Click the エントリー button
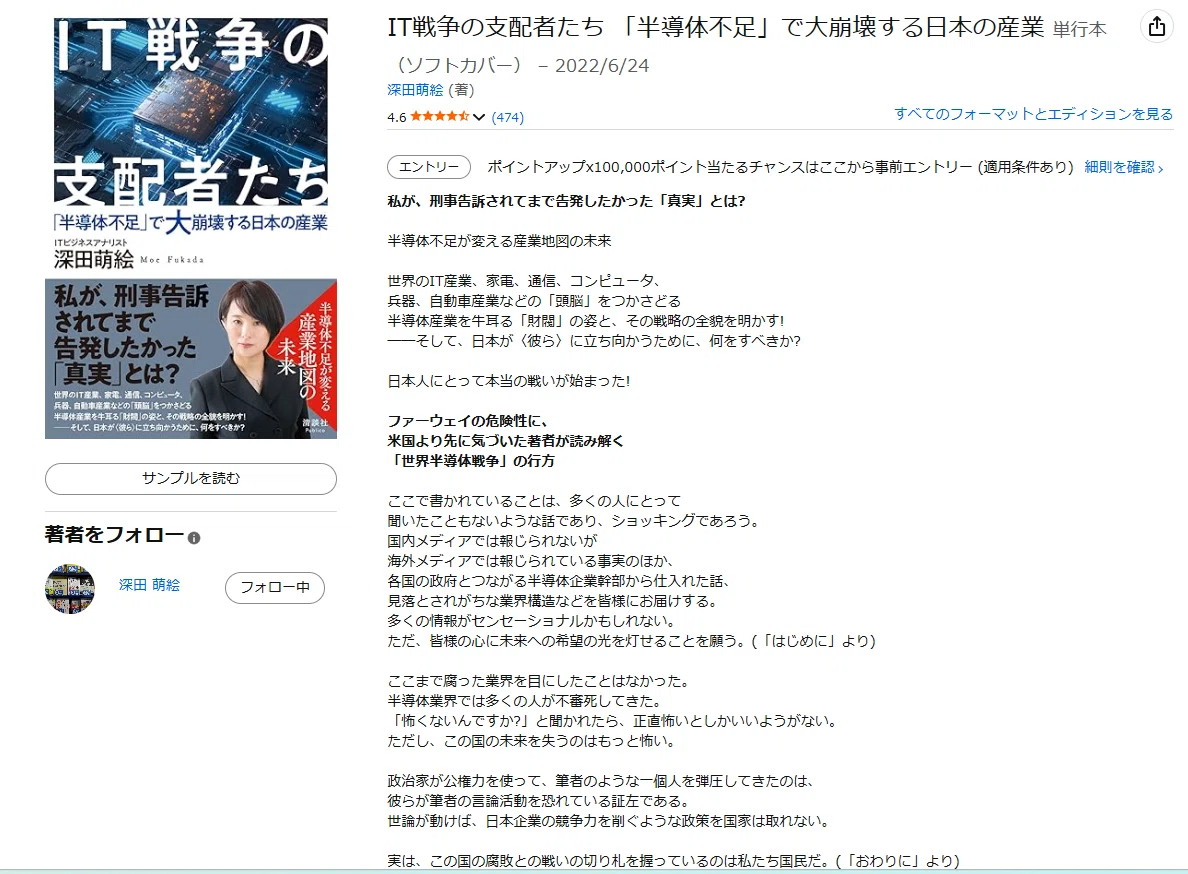The width and height of the screenshot is (1188, 874). click(x=429, y=167)
